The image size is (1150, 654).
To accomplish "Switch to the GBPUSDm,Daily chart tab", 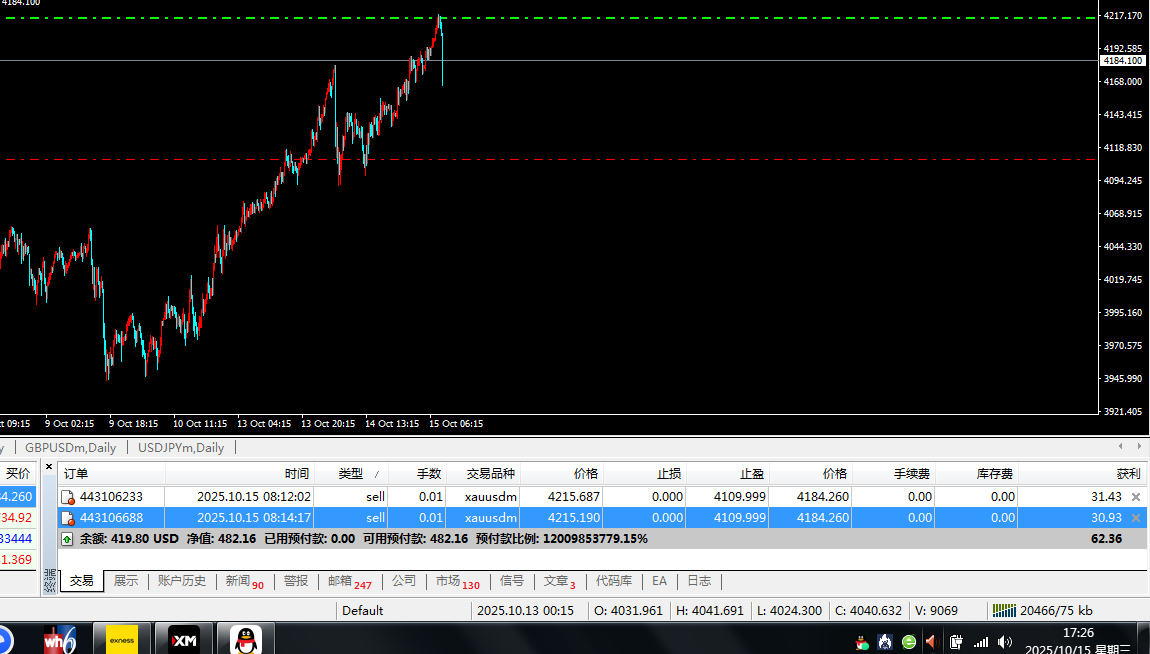I will (x=70, y=448).
